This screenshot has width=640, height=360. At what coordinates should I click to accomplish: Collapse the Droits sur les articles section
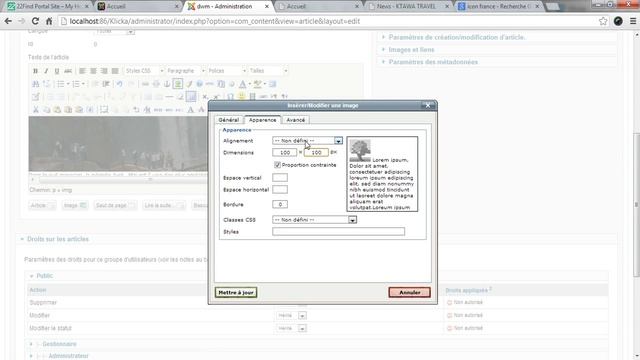[58, 239]
